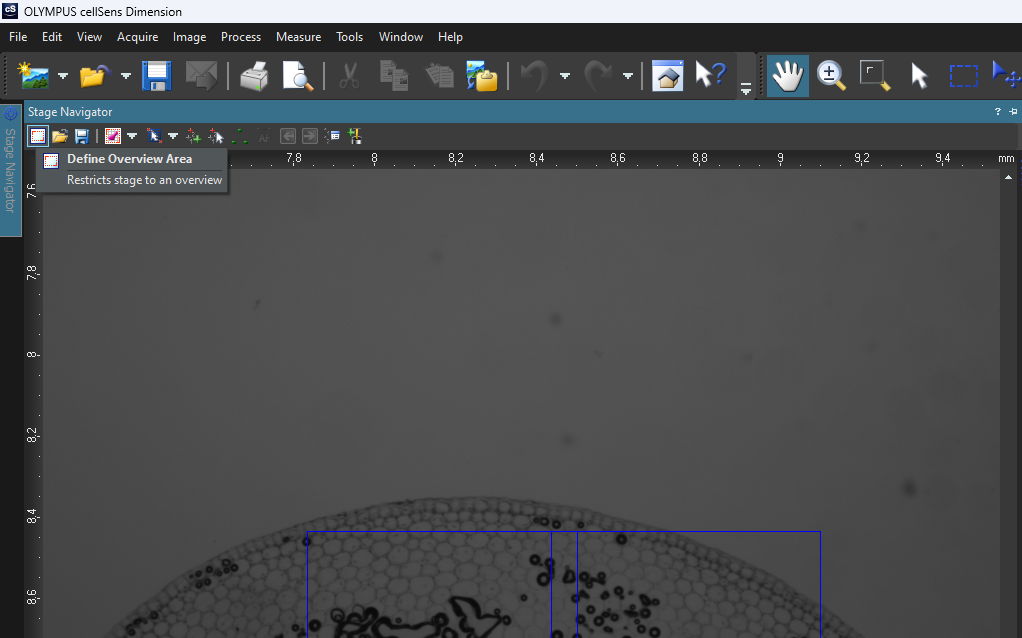Viewport: 1022px width, 638px height.
Task: Select the Zoom magnifier tool
Action: (x=831, y=76)
